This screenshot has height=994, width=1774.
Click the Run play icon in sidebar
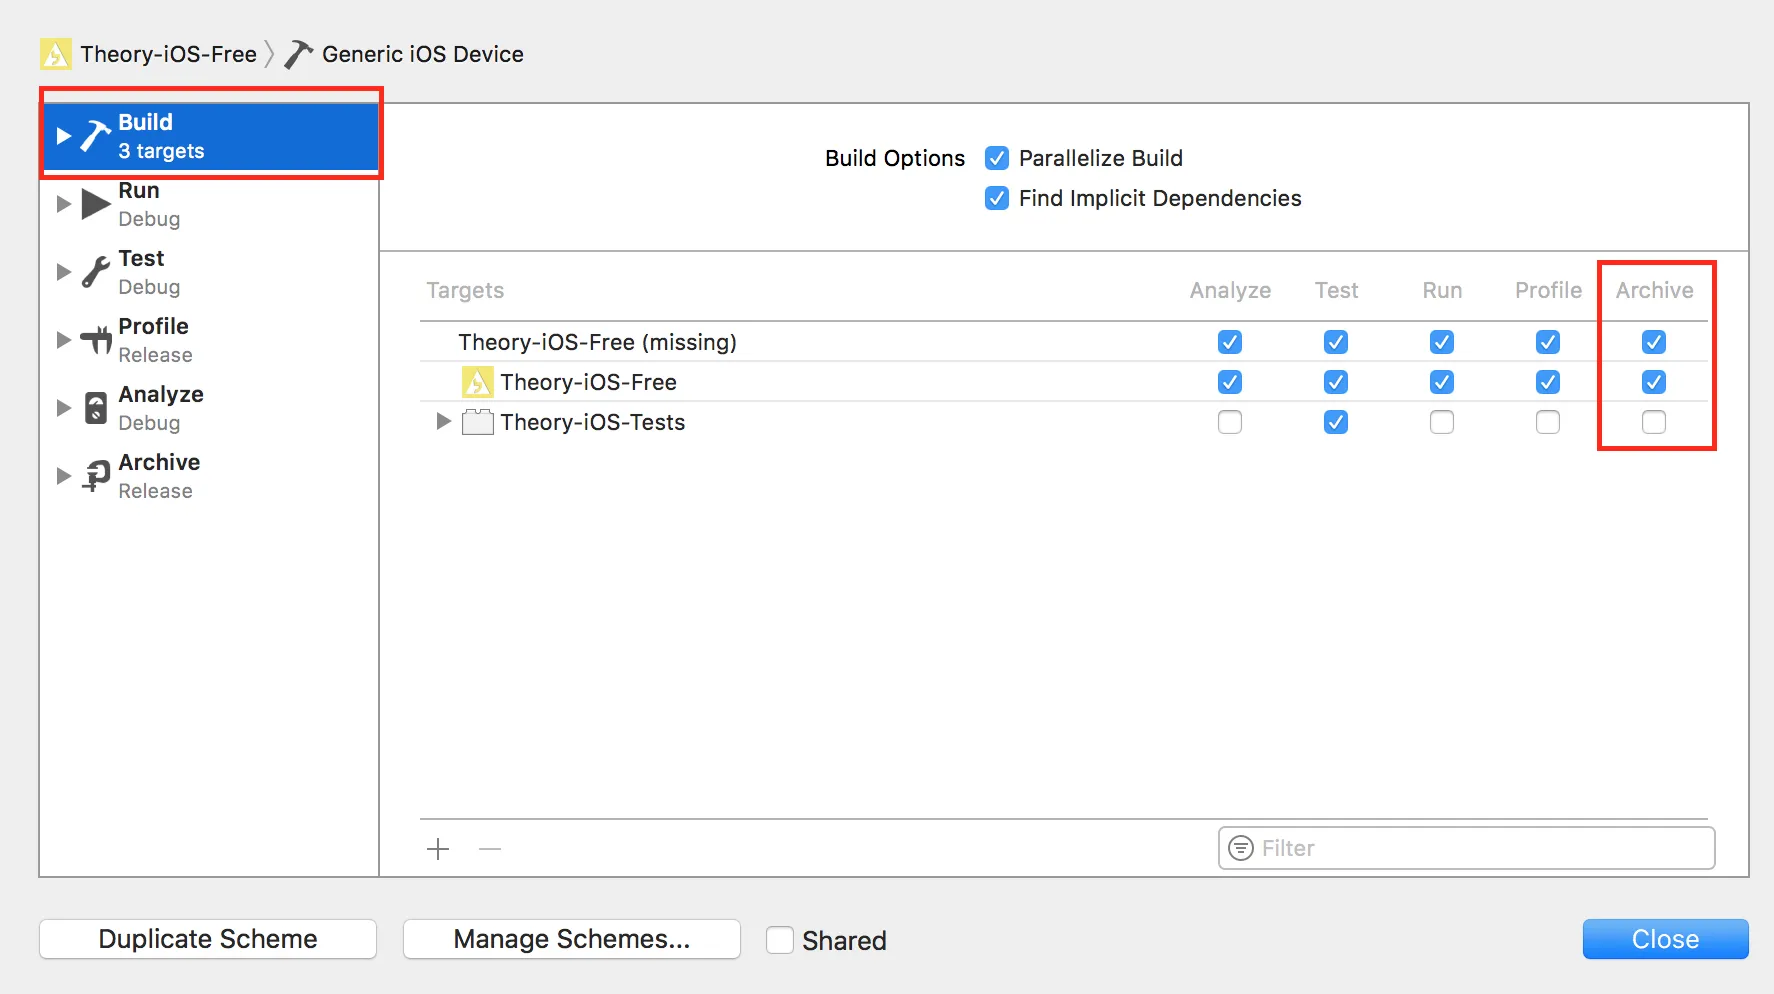click(96, 204)
